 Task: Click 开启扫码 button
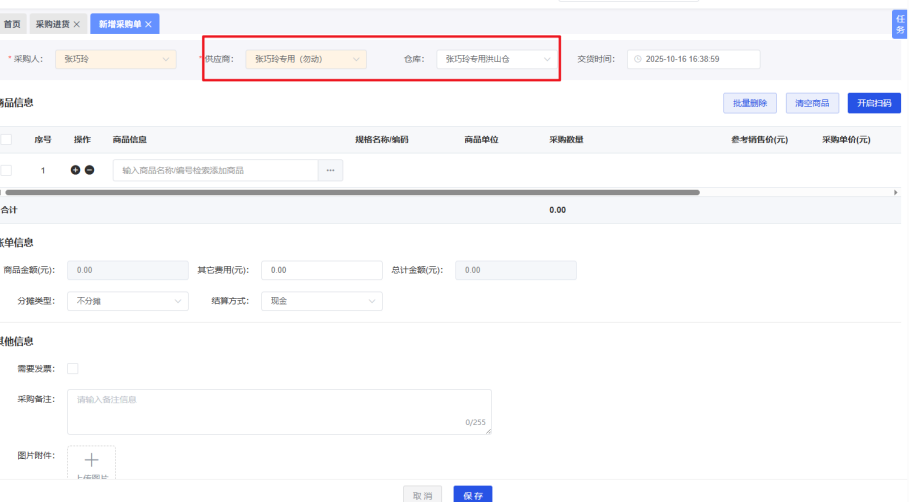[x=874, y=103]
